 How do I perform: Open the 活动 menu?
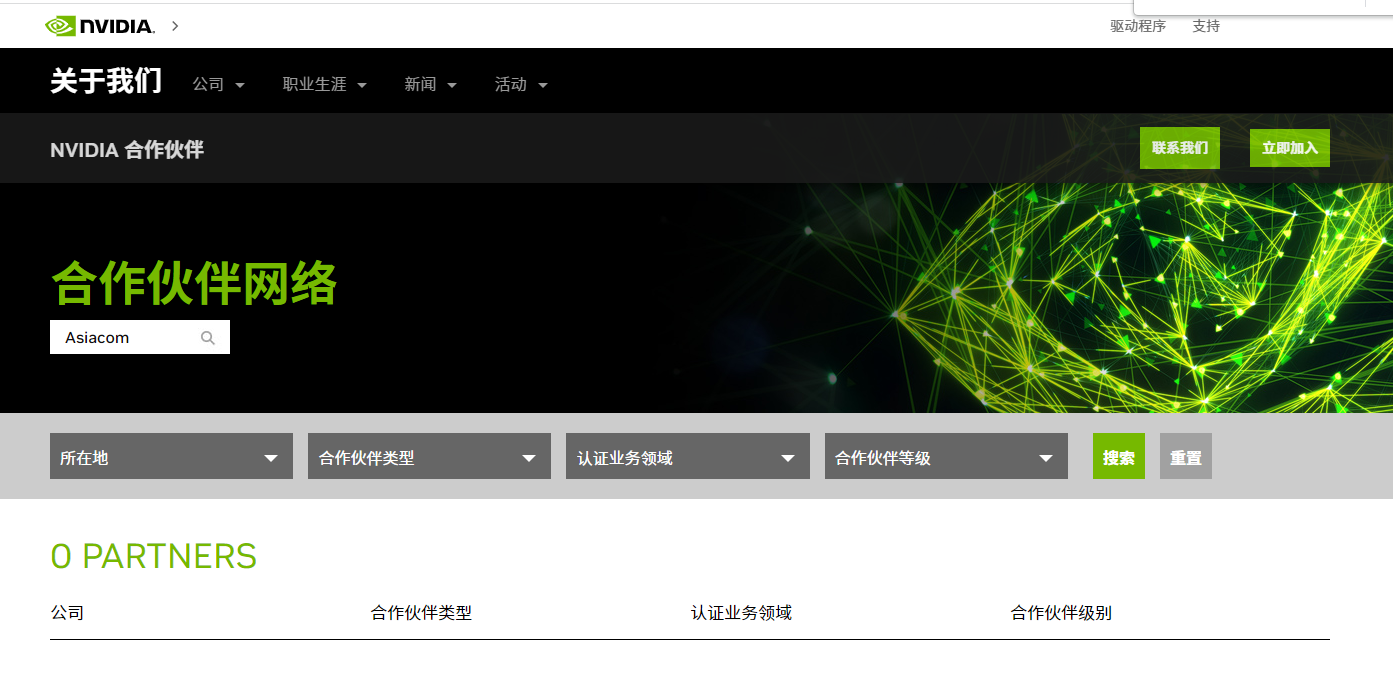521,85
